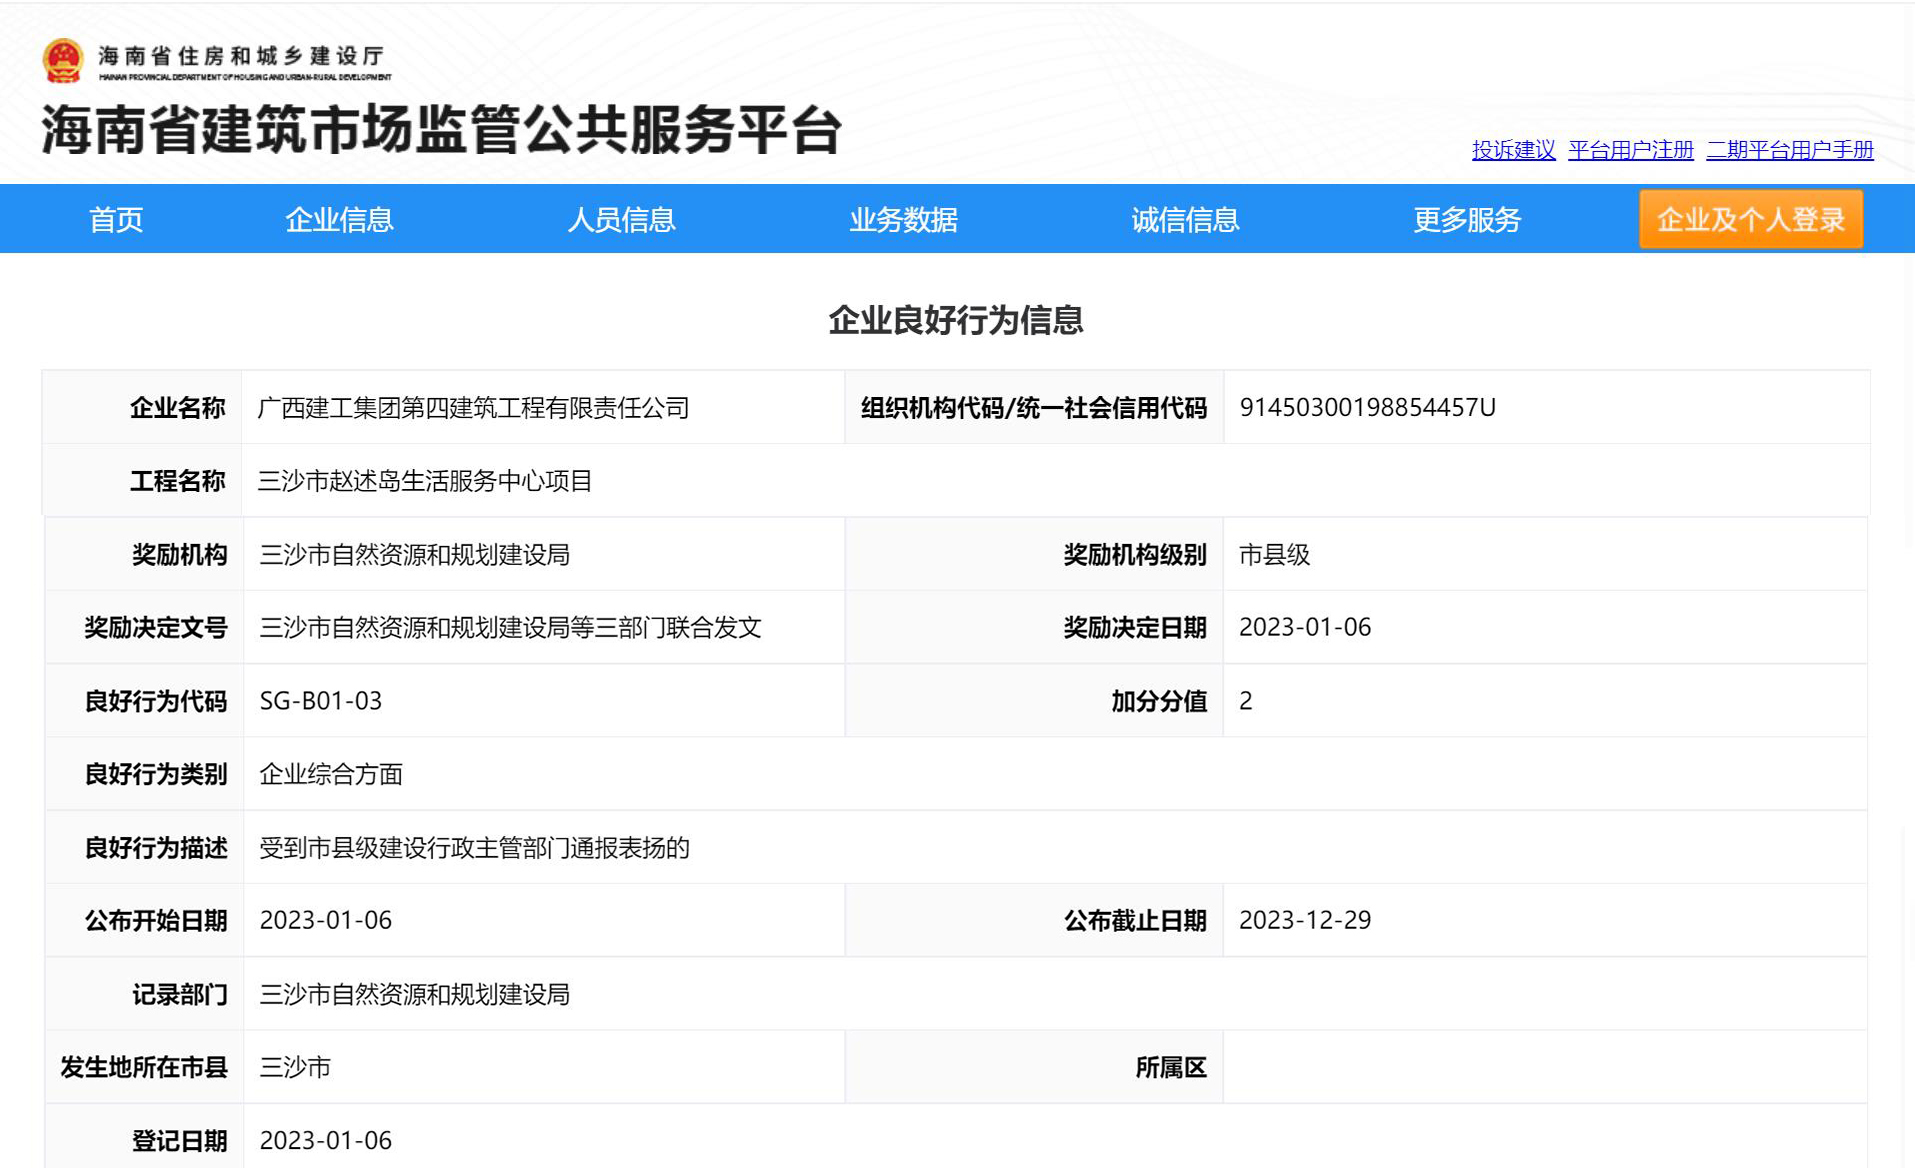The height and width of the screenshot is (1168, 1915).
Task: Click the orange 企业及个人登录 button
Action: coord(1750,219)
